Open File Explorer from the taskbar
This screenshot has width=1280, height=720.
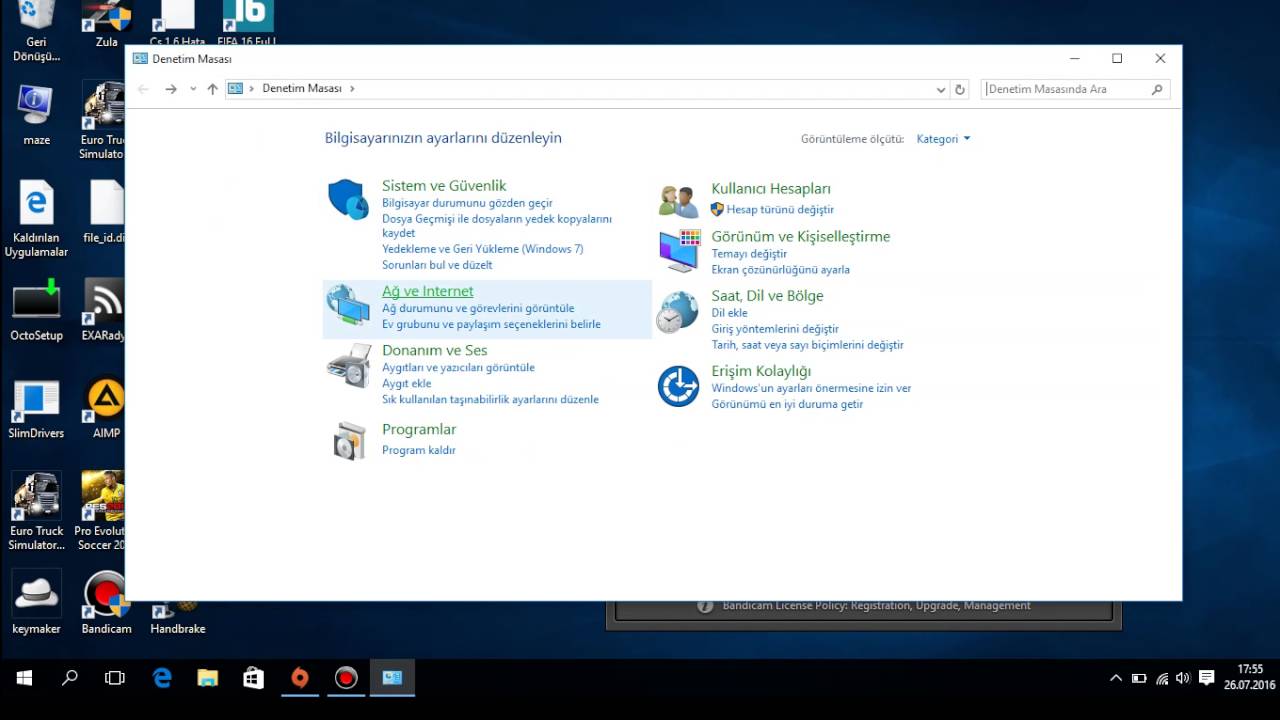coord(208,678)
